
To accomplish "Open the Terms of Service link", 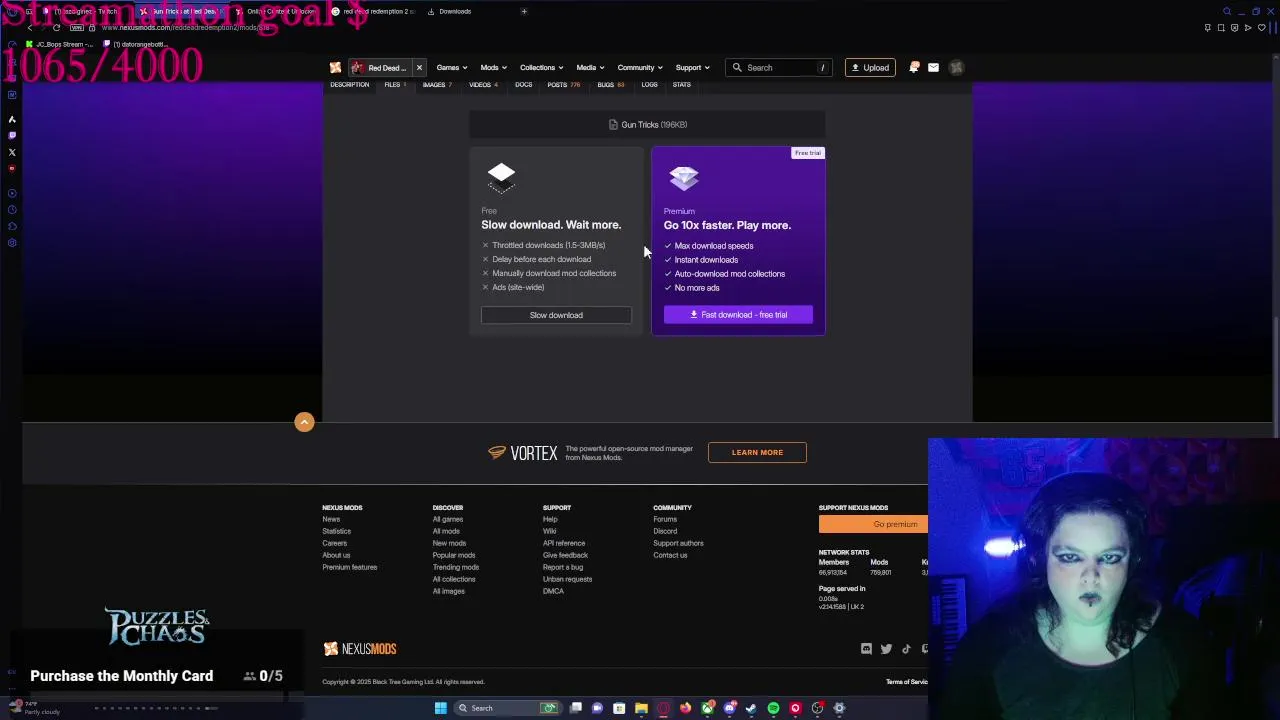I will point(907,682).
